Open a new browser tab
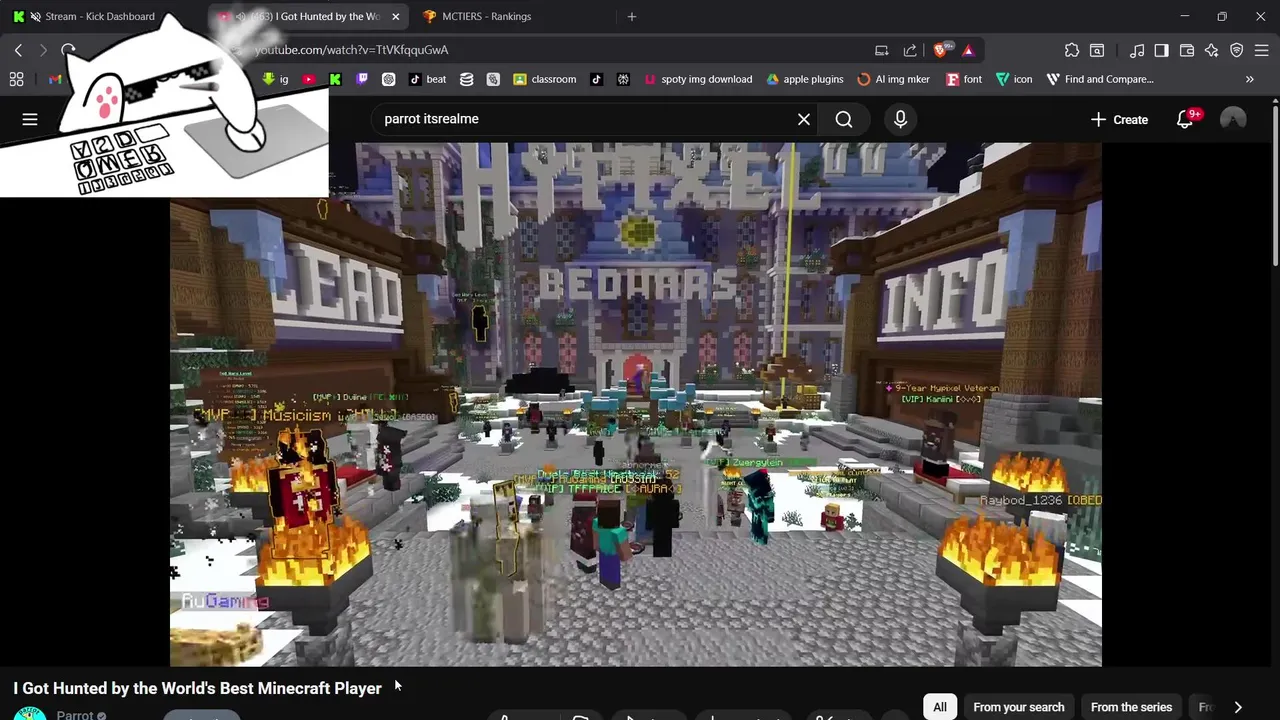Viewport: 1280px width, 720px height. coord(631,16)
